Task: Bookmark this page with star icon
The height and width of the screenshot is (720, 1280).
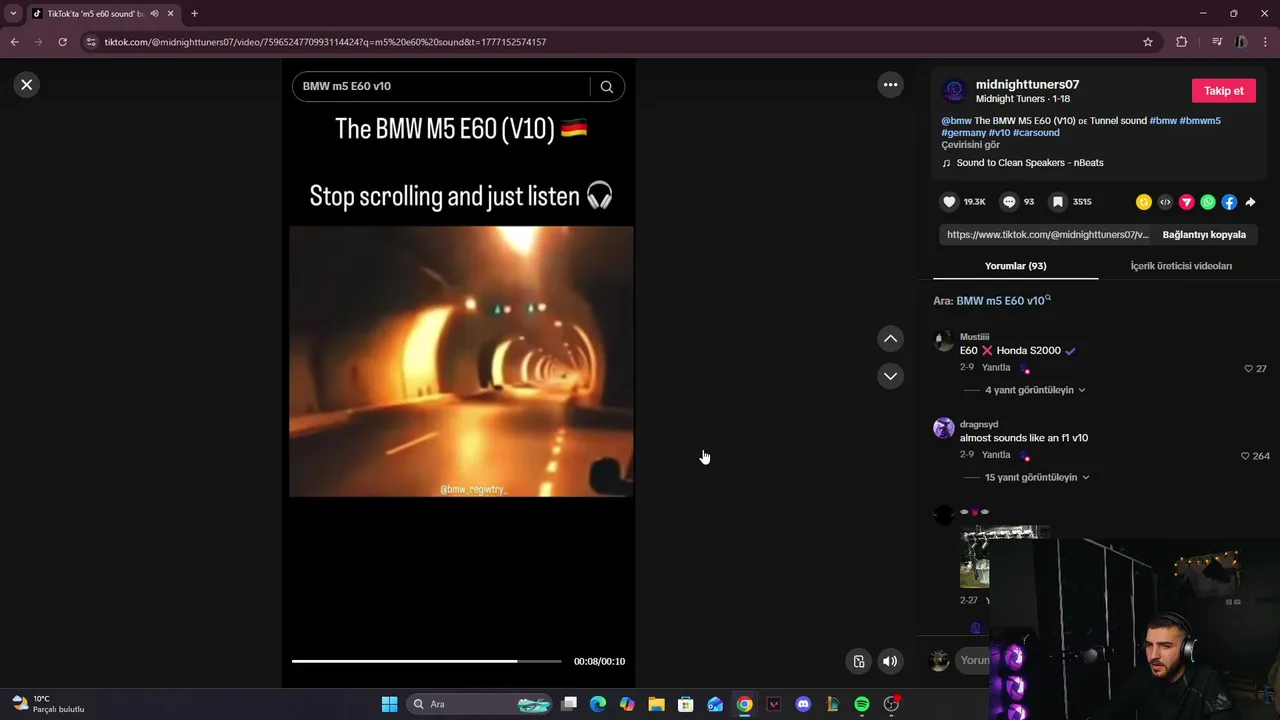Action: click(1148, 42)
